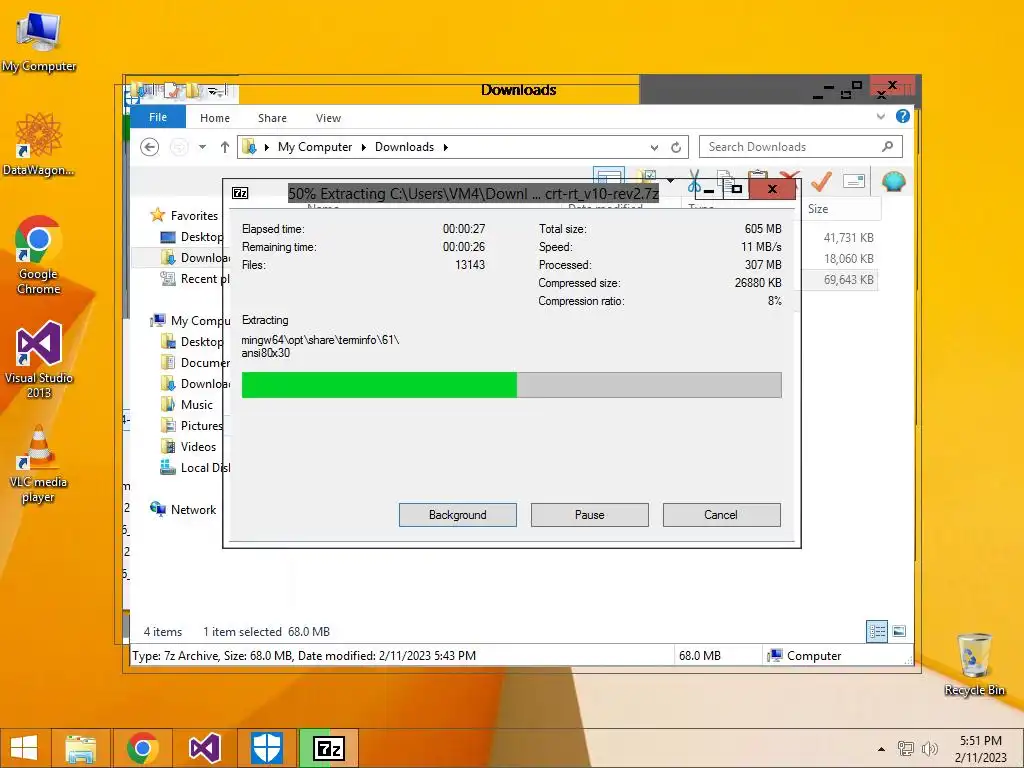Expand breadcrumb arrow after My Computer

tap(364, 147)
